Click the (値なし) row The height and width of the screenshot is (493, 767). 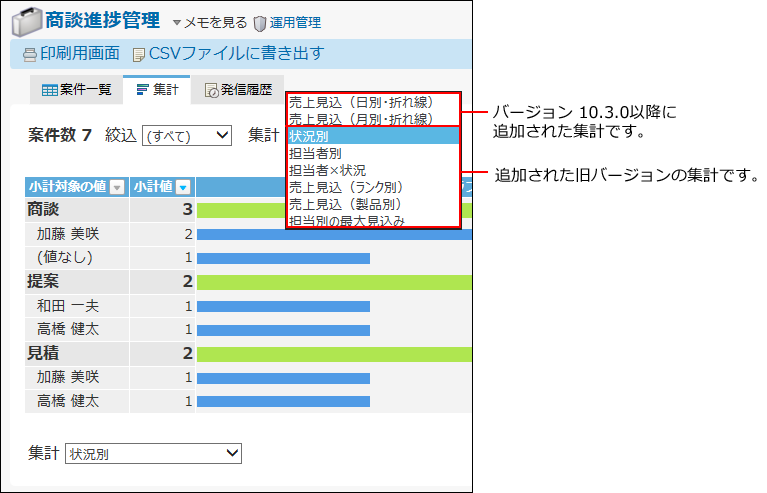(x=65, y=257)
